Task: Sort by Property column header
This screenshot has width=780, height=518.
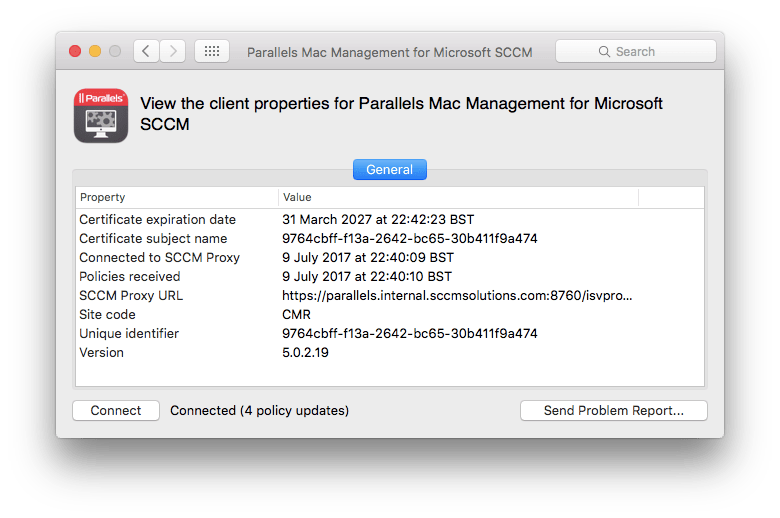Action: pos(177,197)
